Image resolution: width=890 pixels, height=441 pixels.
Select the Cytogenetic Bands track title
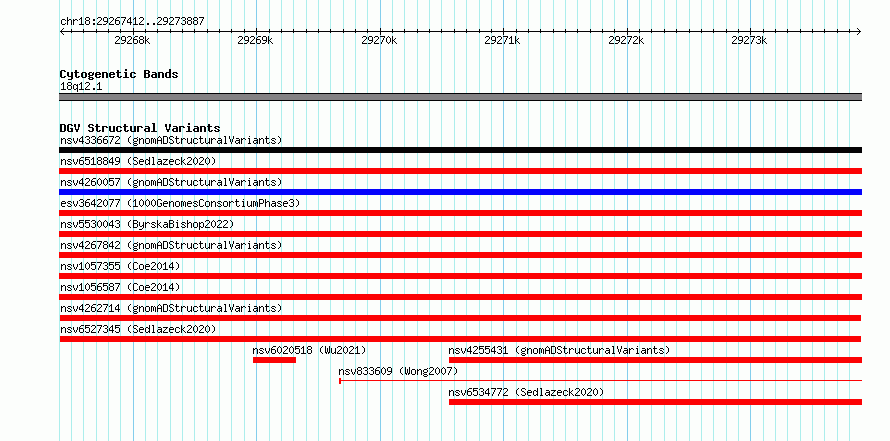[119, 74]
